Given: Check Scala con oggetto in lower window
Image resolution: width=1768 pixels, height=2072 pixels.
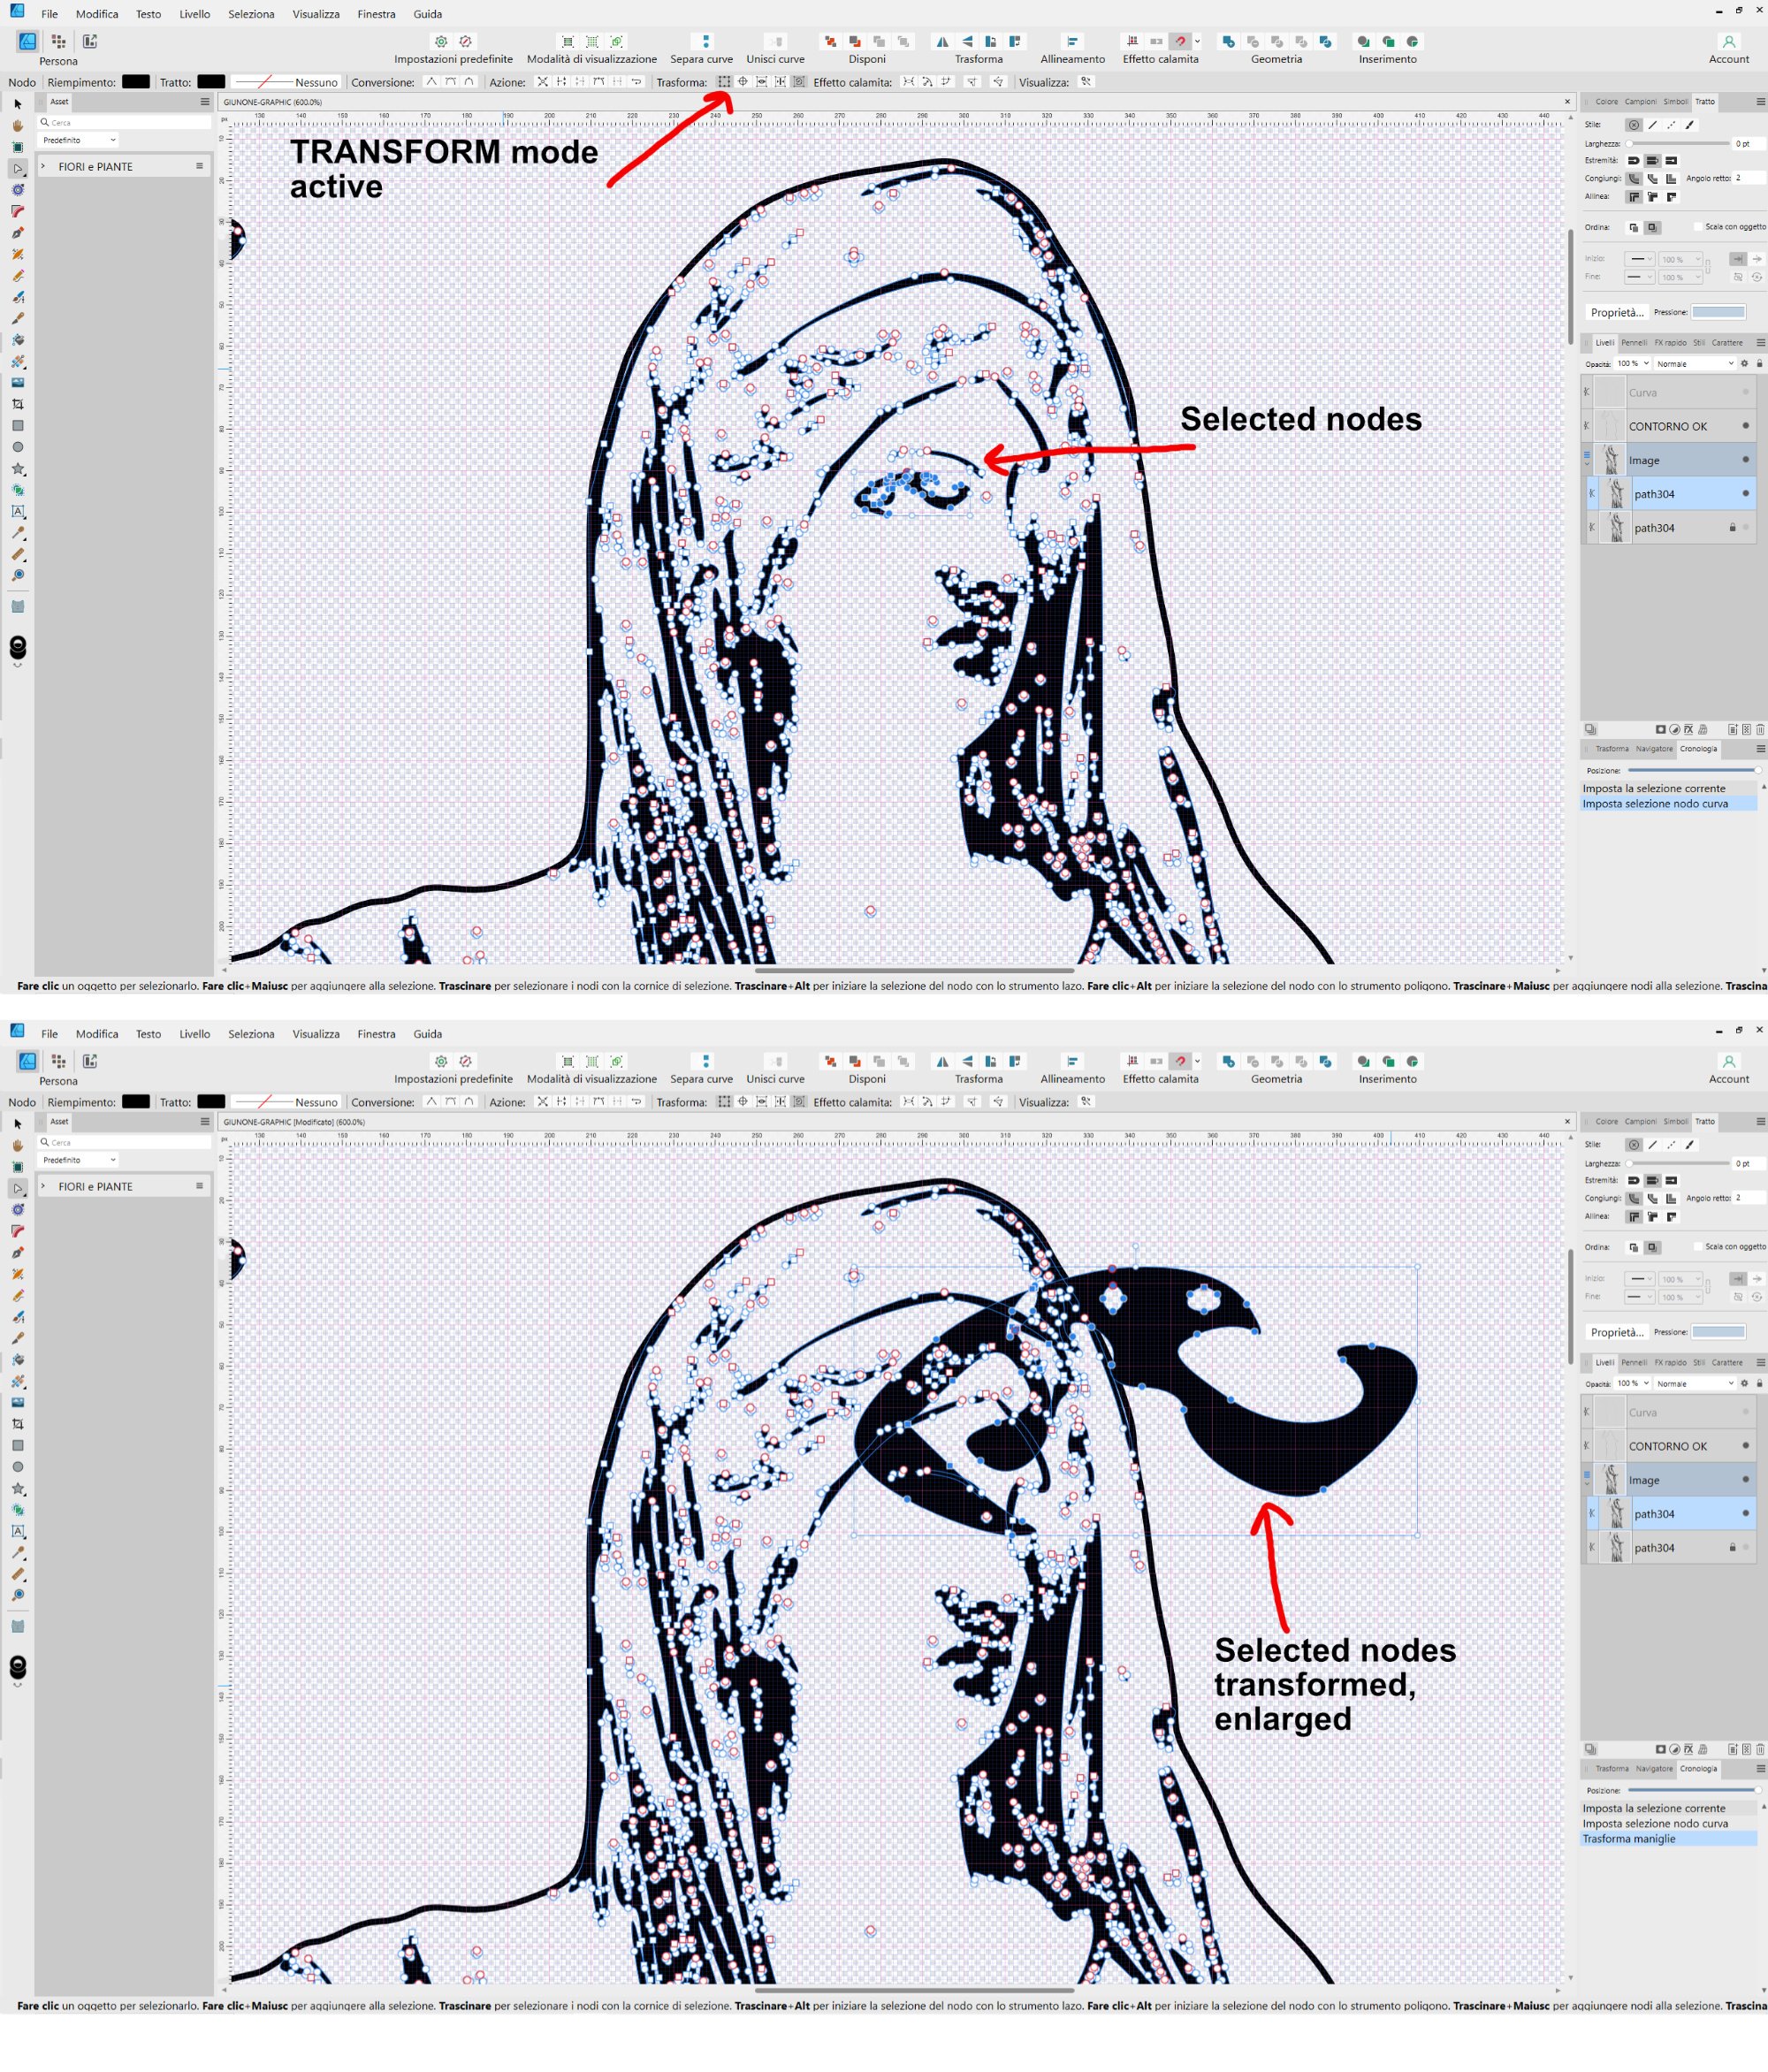Looking at the screenshot, I should coord(1698,1247).
